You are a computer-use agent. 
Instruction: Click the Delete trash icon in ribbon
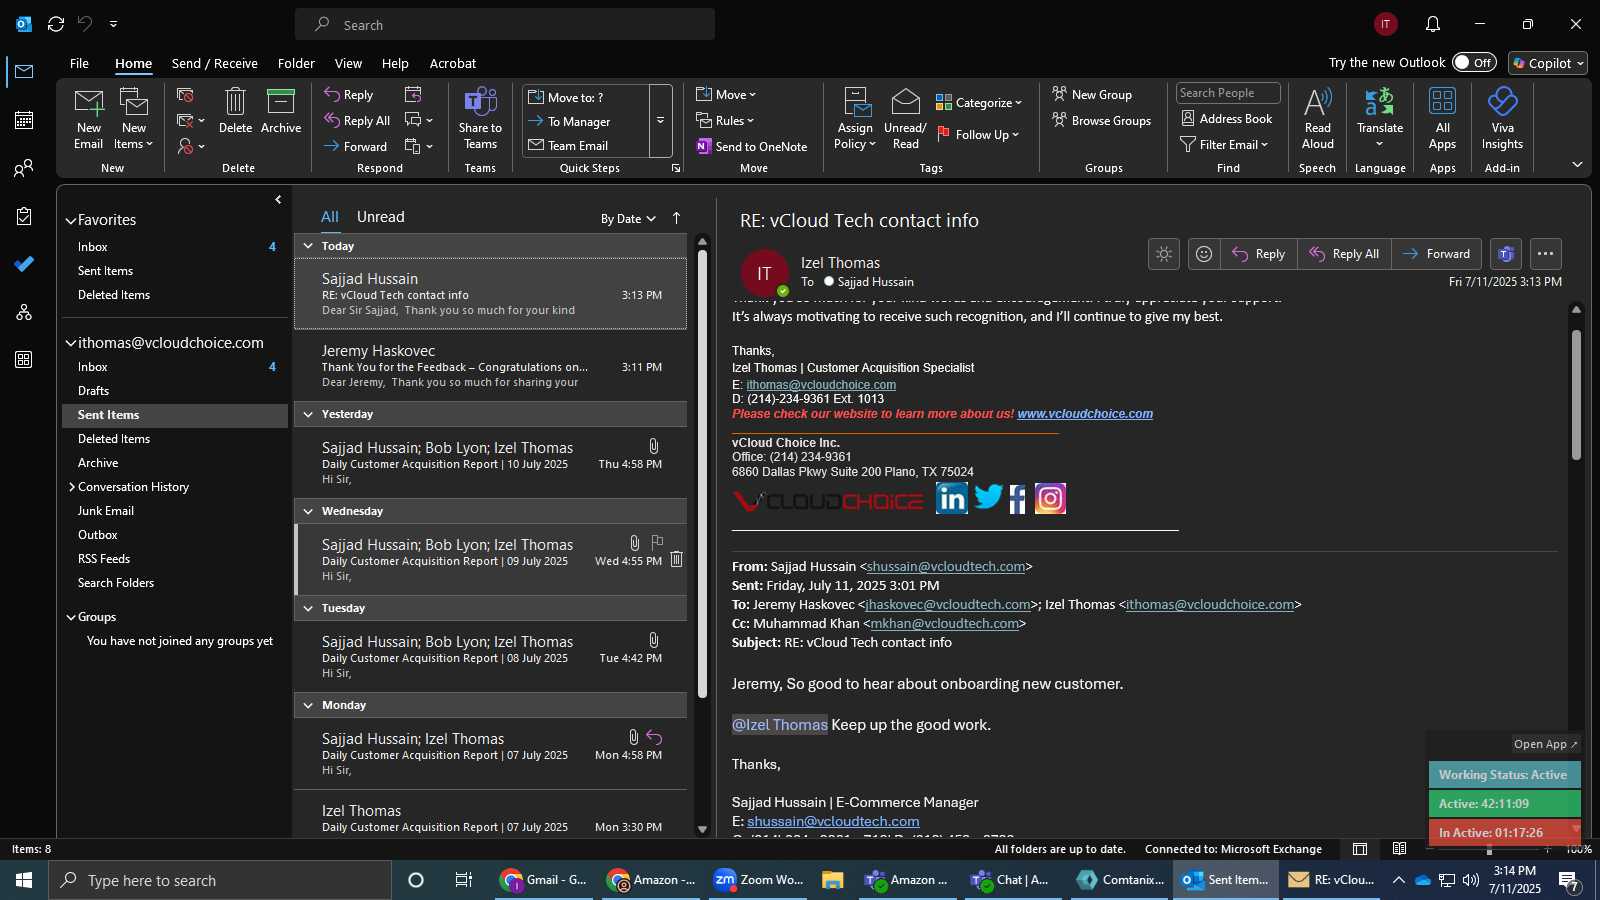point(235,111)
